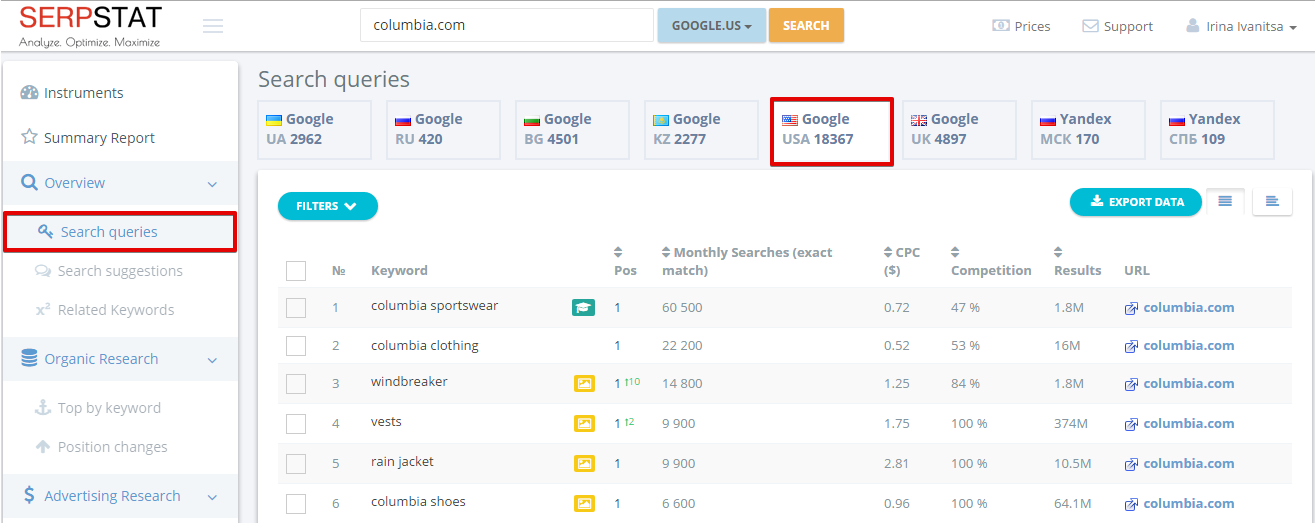Open the hamburger menu icon
This screenshot has width=1315, height=523.
(x=212, y=26)
